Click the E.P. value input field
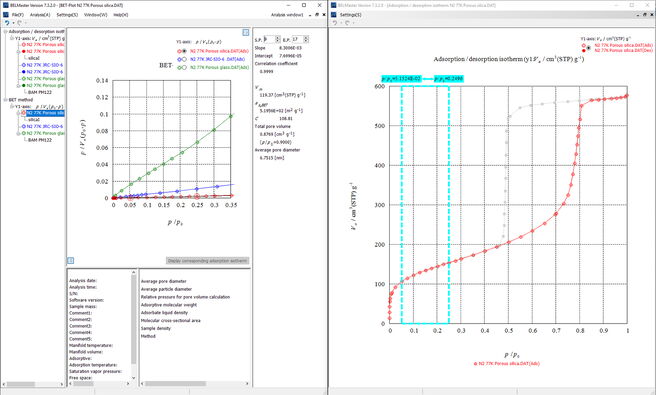 pos(297,39)
